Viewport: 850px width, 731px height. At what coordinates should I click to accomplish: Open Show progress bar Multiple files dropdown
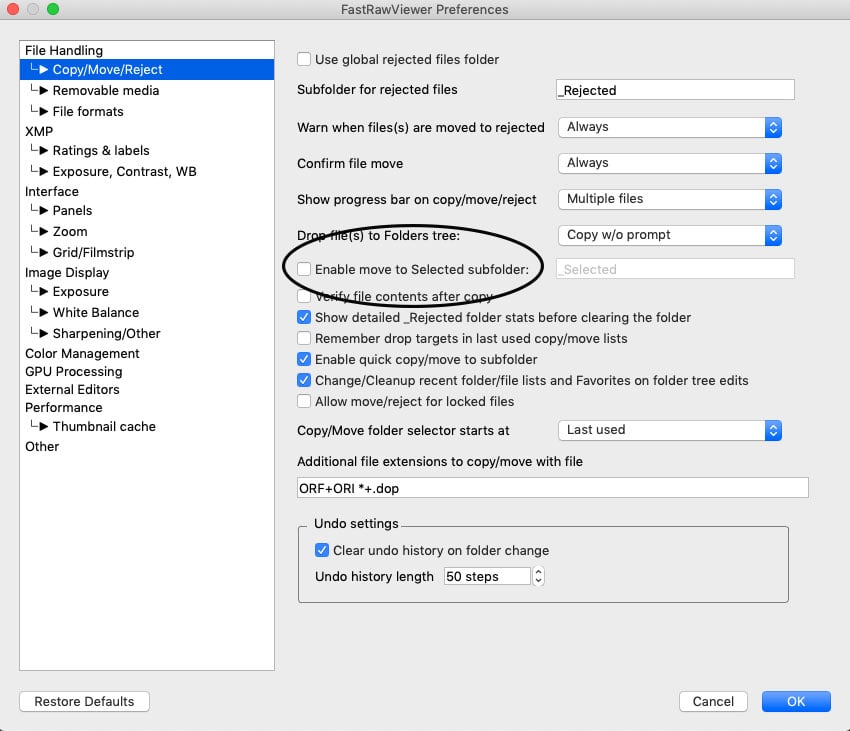670,199
